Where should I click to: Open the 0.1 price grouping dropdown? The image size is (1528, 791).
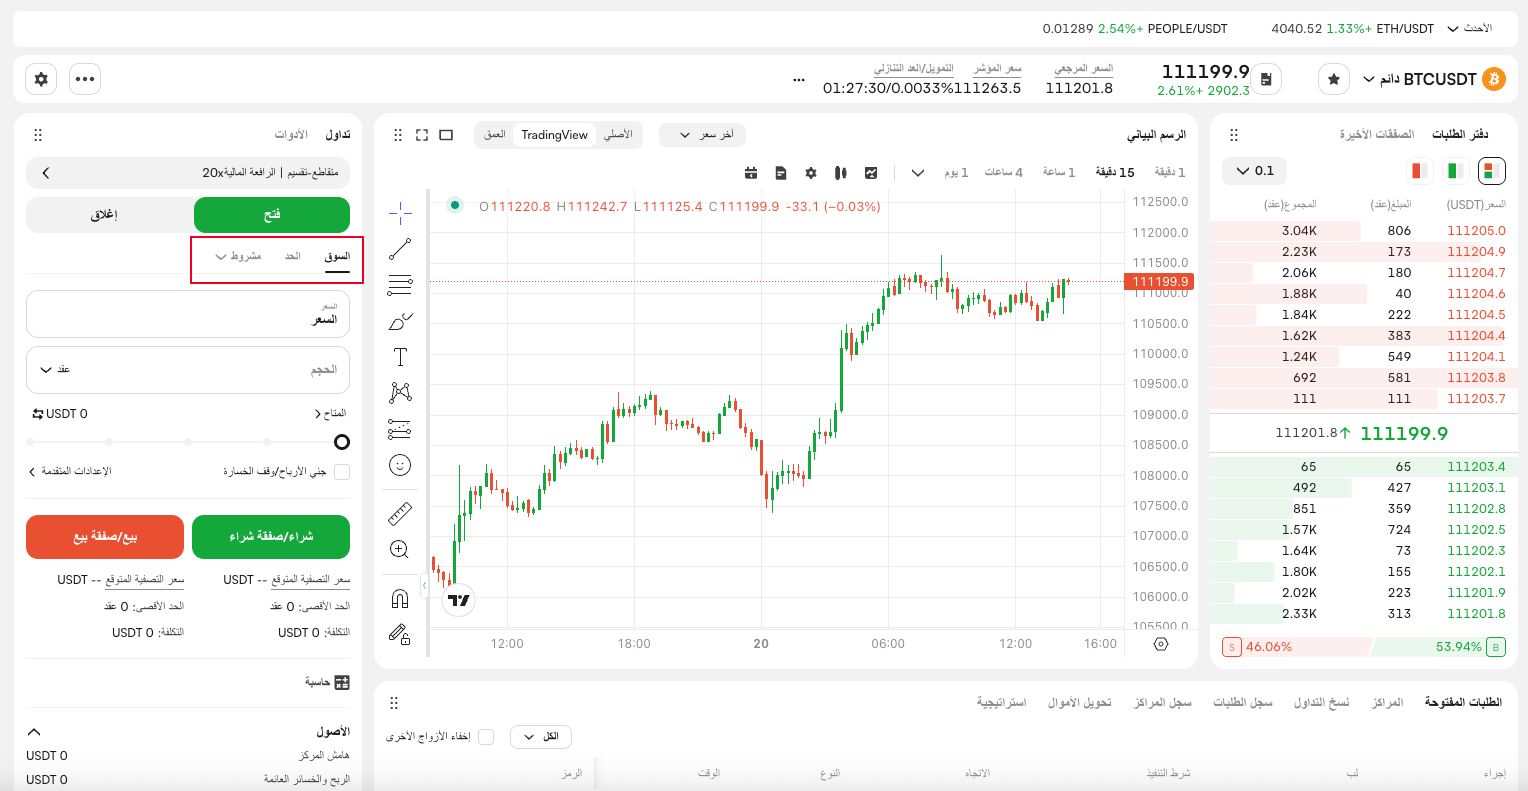[1254, 171]
